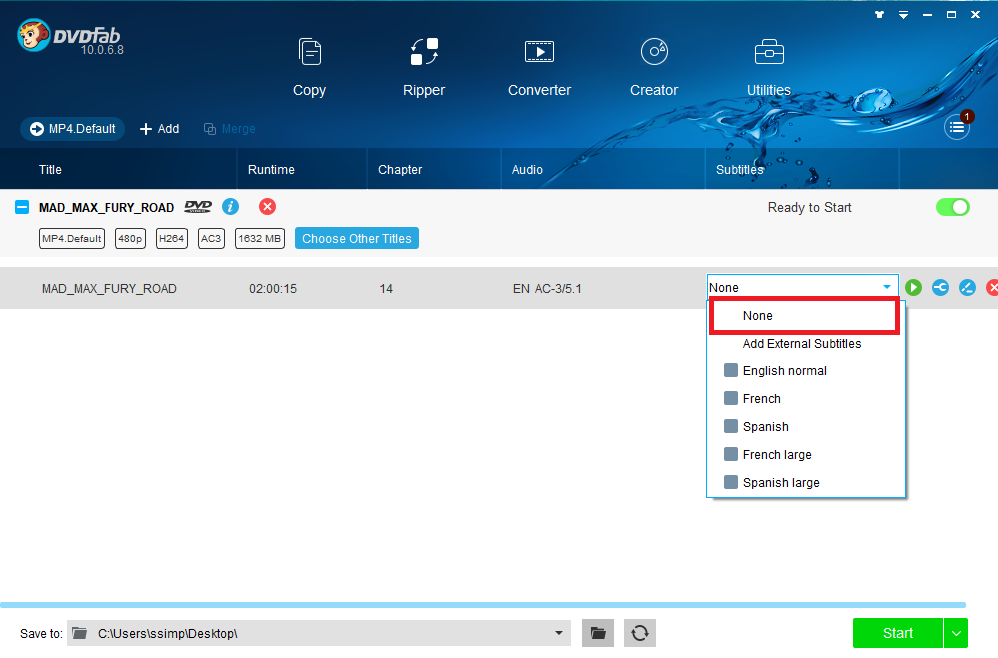Open the video edit pencil icon
The image size is (998, 658).
pyautogui.click(x=967, y=288)
